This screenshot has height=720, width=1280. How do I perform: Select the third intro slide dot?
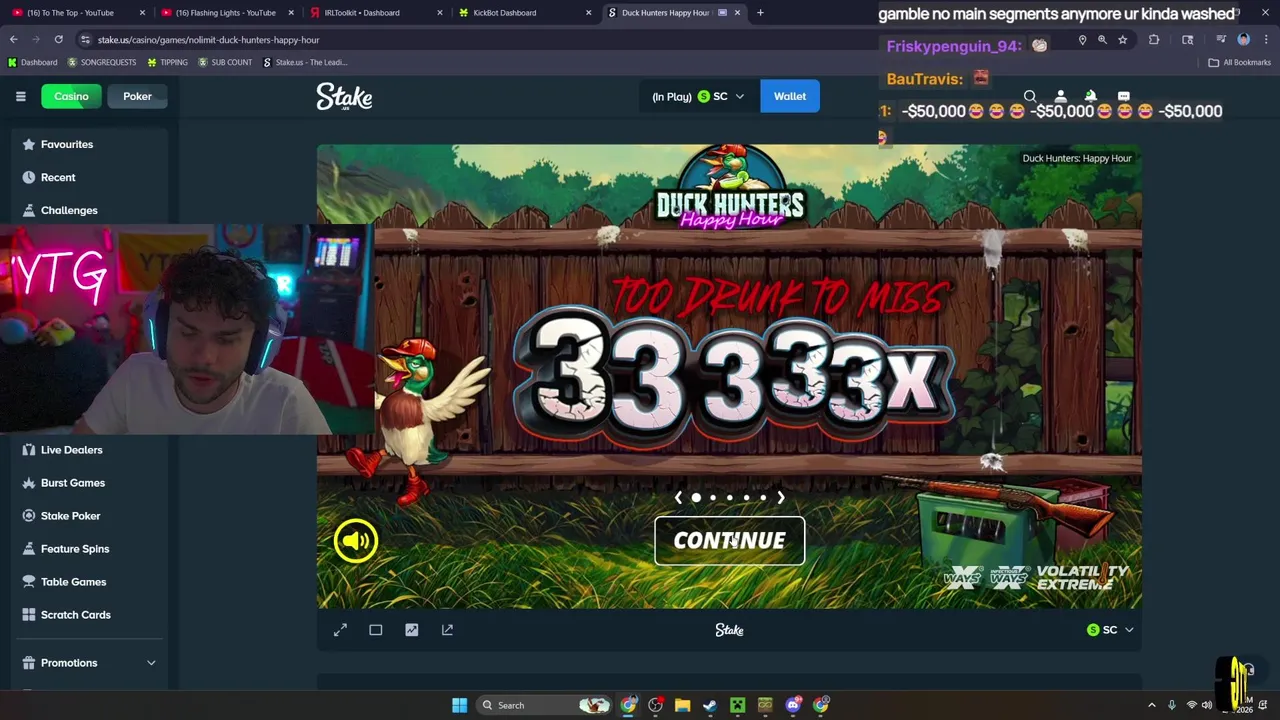pyautogui.click(x=730, y=497)
